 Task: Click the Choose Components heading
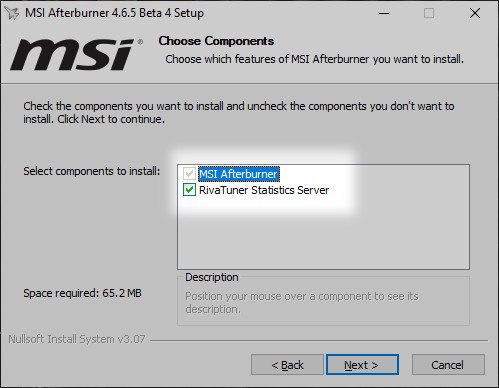tap(216, 41)
